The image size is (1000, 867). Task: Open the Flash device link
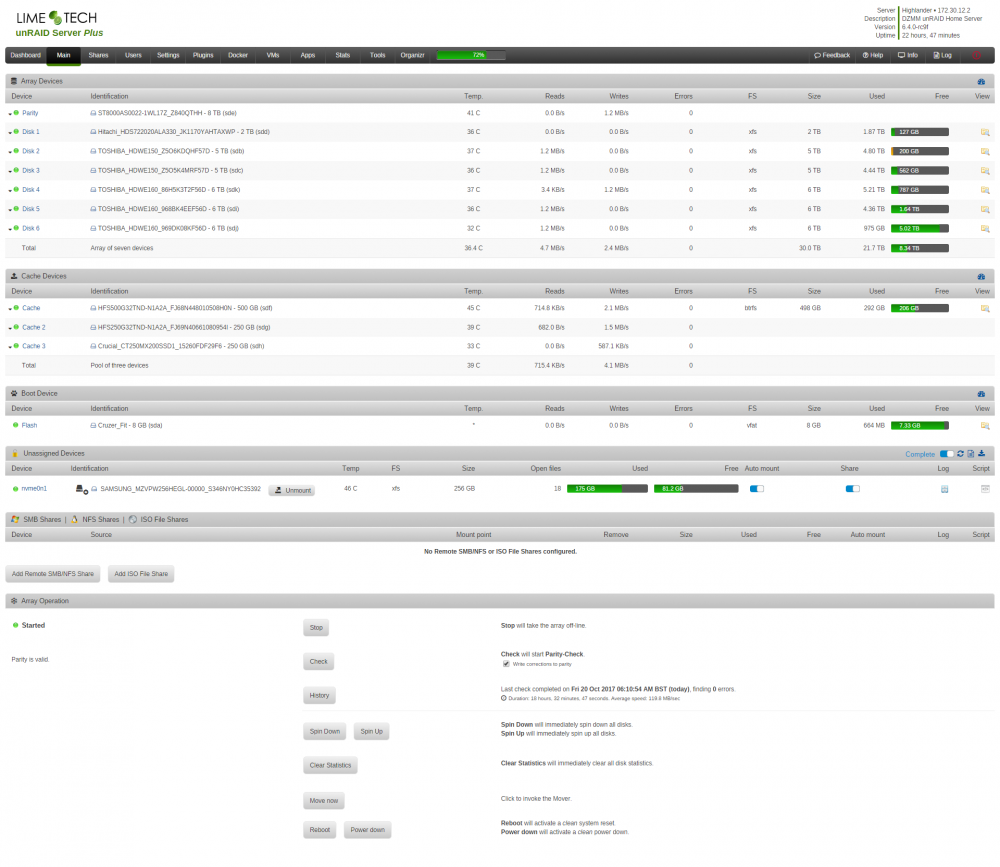(x=29, y=426)
